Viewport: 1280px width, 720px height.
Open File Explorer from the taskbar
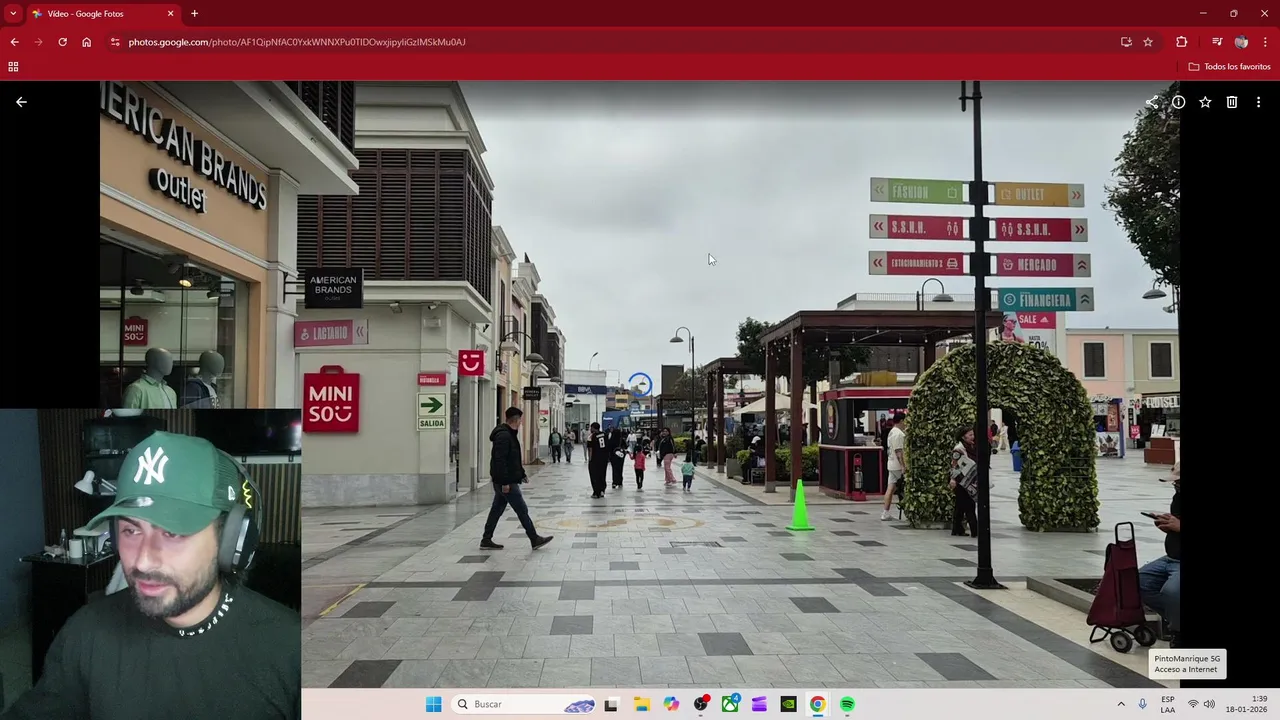[642, 704]
